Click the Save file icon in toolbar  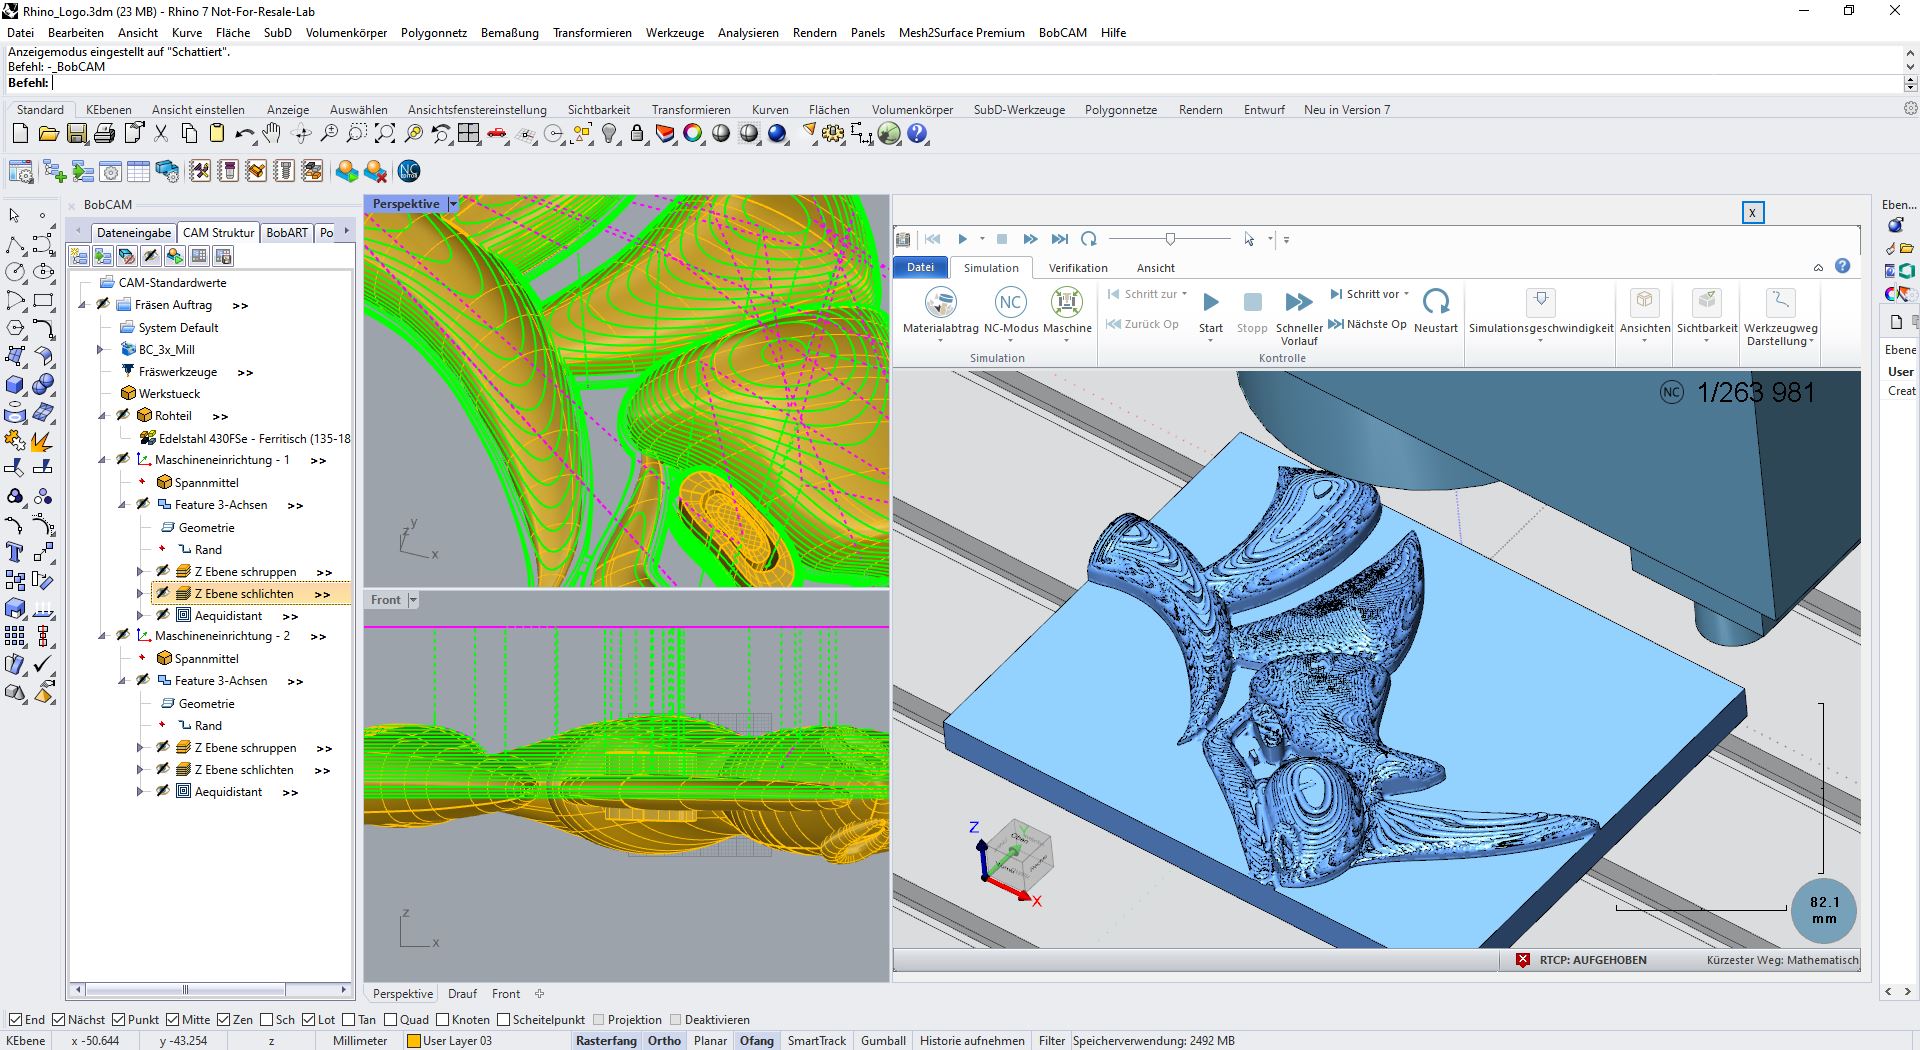[x=76, y=134]
